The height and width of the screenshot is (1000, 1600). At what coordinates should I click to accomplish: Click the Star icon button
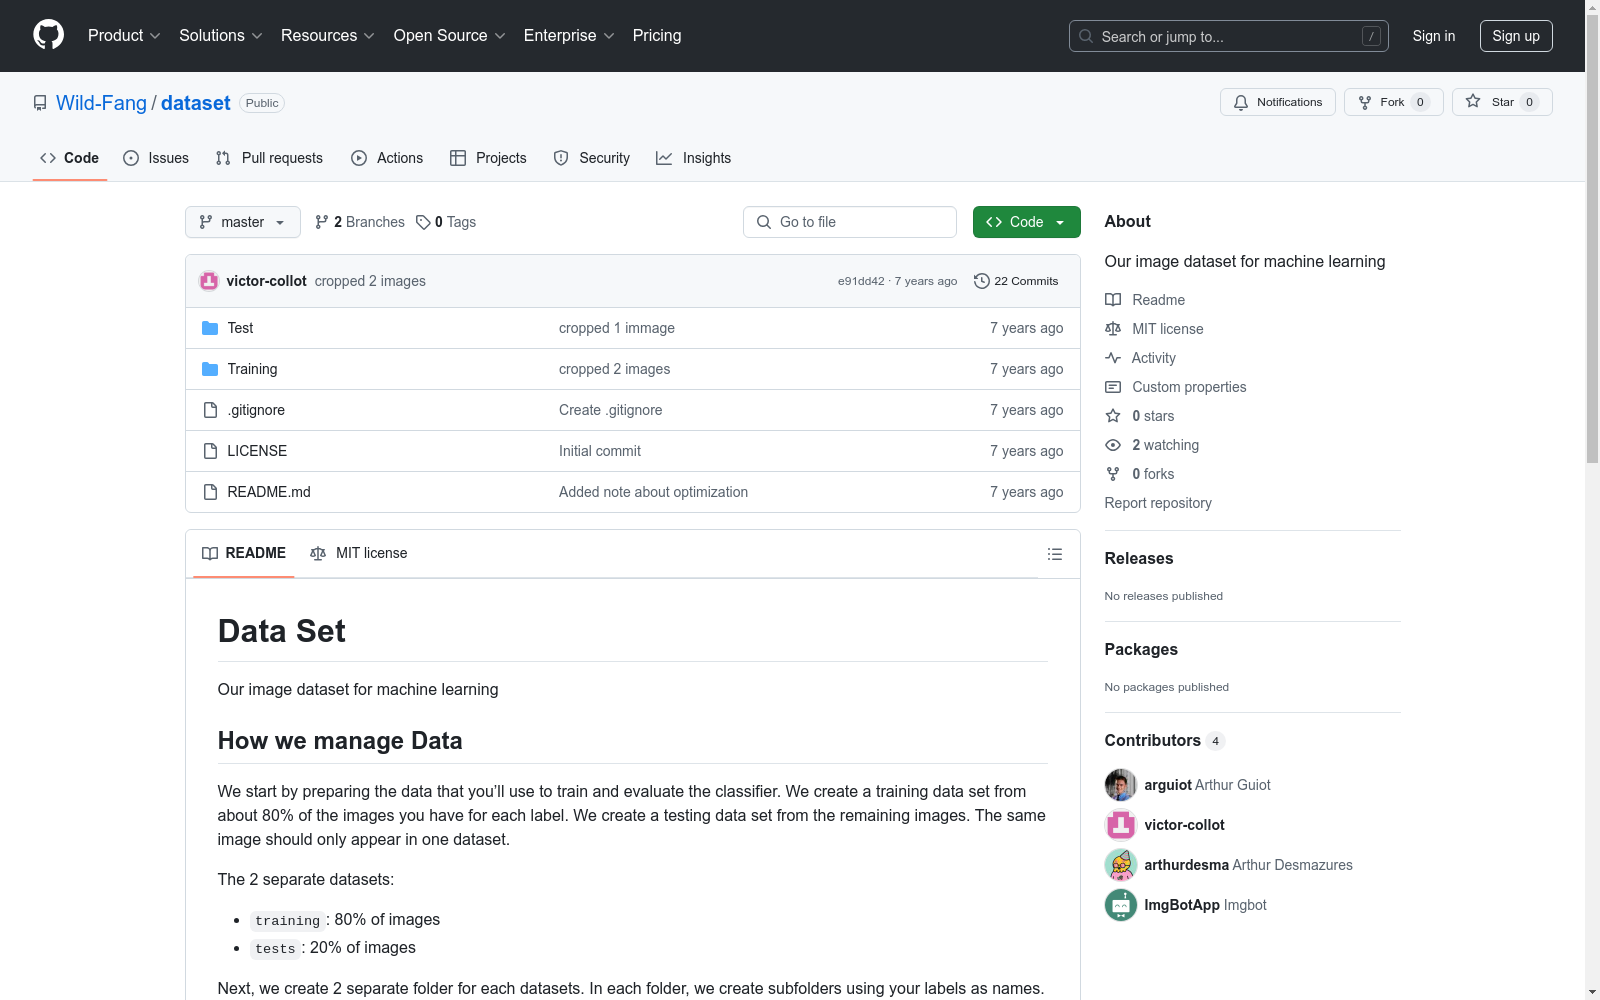point(1473,102)
